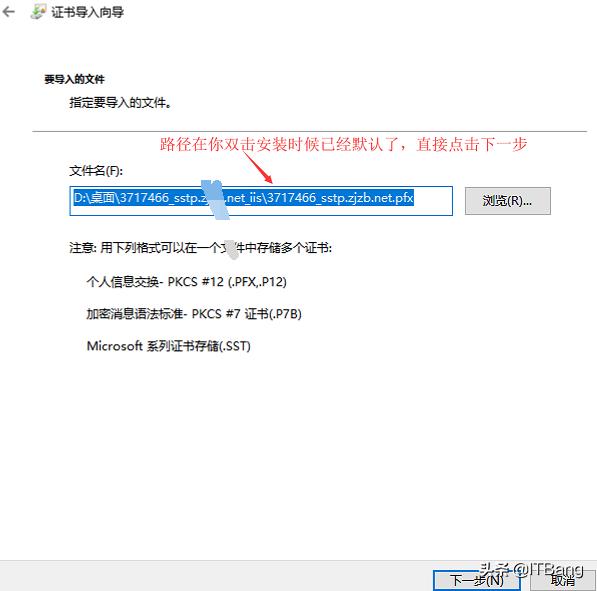Viewport: 597px width, 591px height.
Task: Click the PKCS #7 证书(.P7B) format line
Action: point(194,314)
